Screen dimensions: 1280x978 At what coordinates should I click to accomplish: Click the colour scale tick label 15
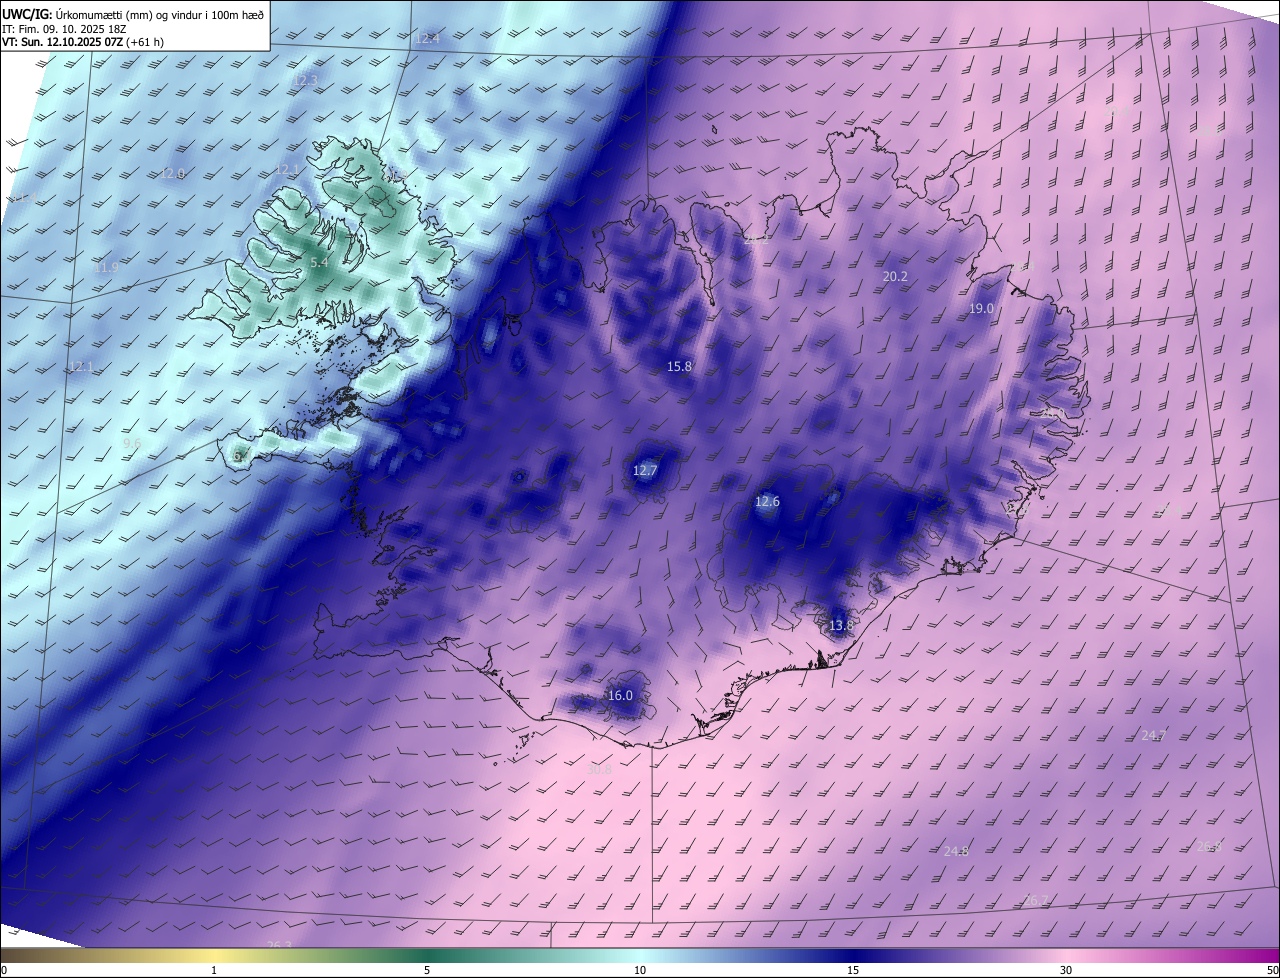click(853, 971)
